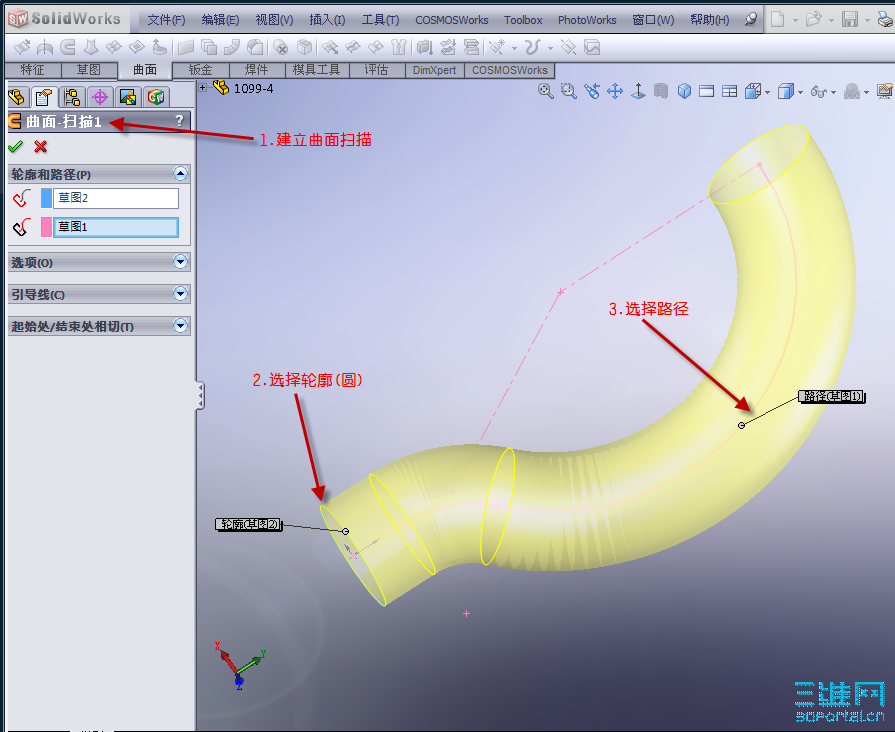Click the Hide/Show Items glasses icon
Viewport: 895px width, 732px height.
(x=819, y=91)
